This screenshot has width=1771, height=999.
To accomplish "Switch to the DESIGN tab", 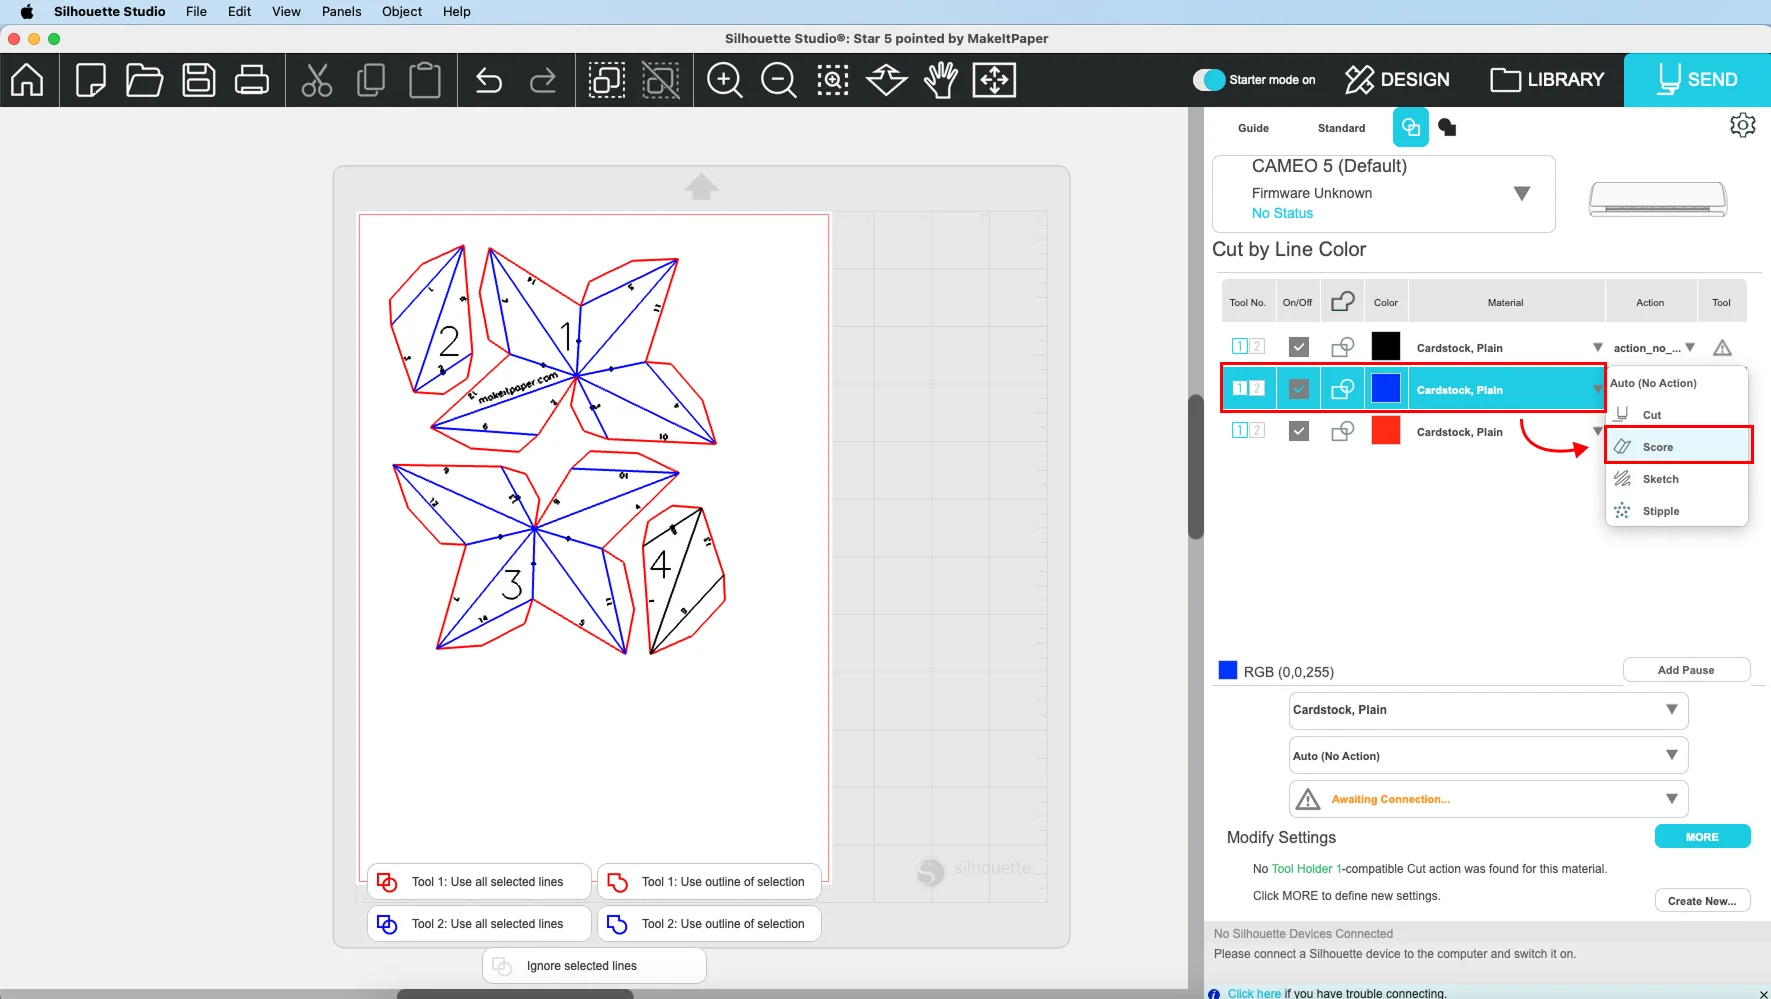I will pyautogui.click(x=1398, y=79).
